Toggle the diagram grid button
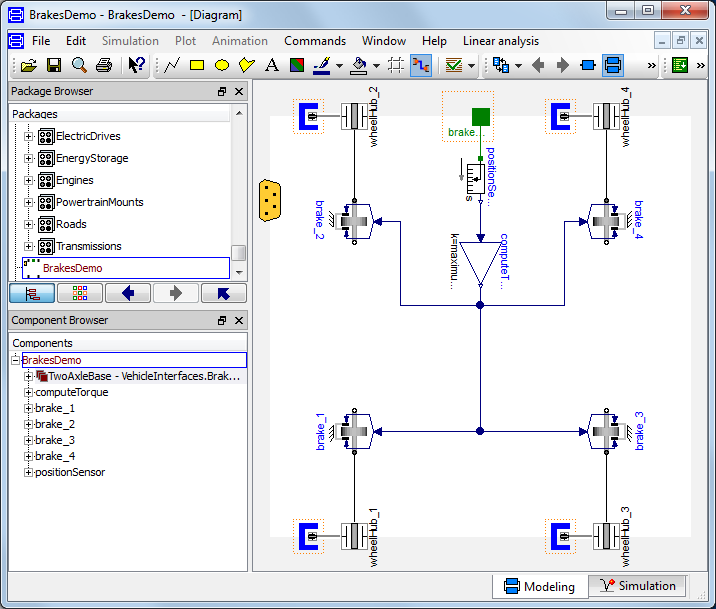 [396, 66]
